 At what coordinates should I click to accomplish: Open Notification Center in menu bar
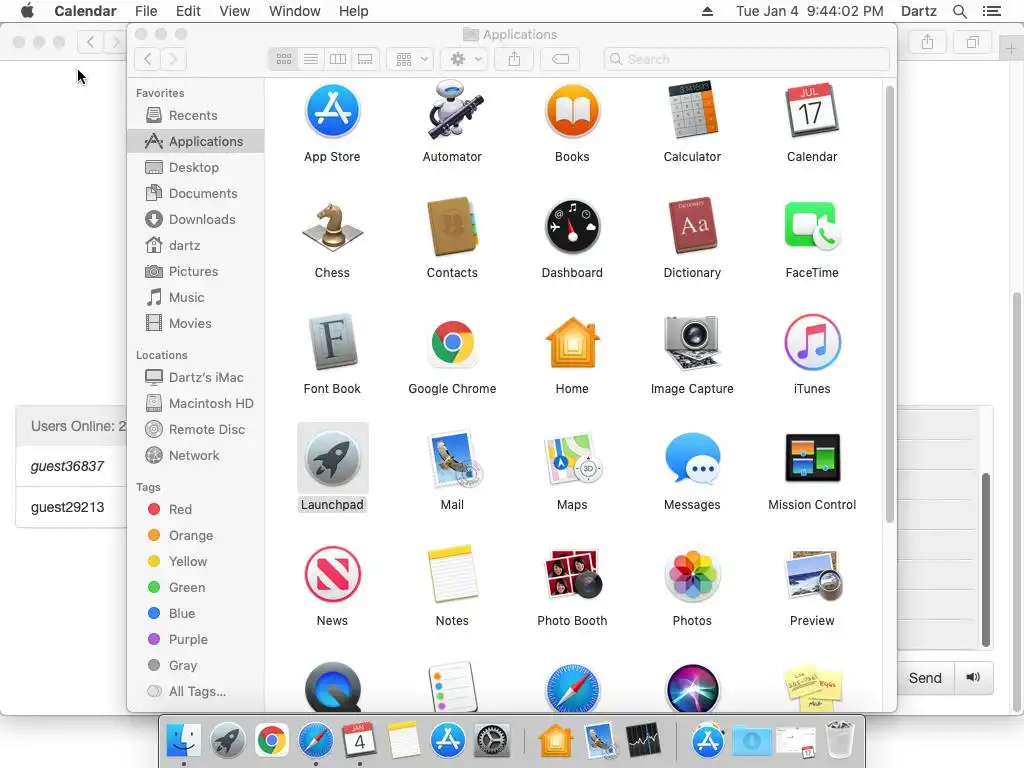991,11
